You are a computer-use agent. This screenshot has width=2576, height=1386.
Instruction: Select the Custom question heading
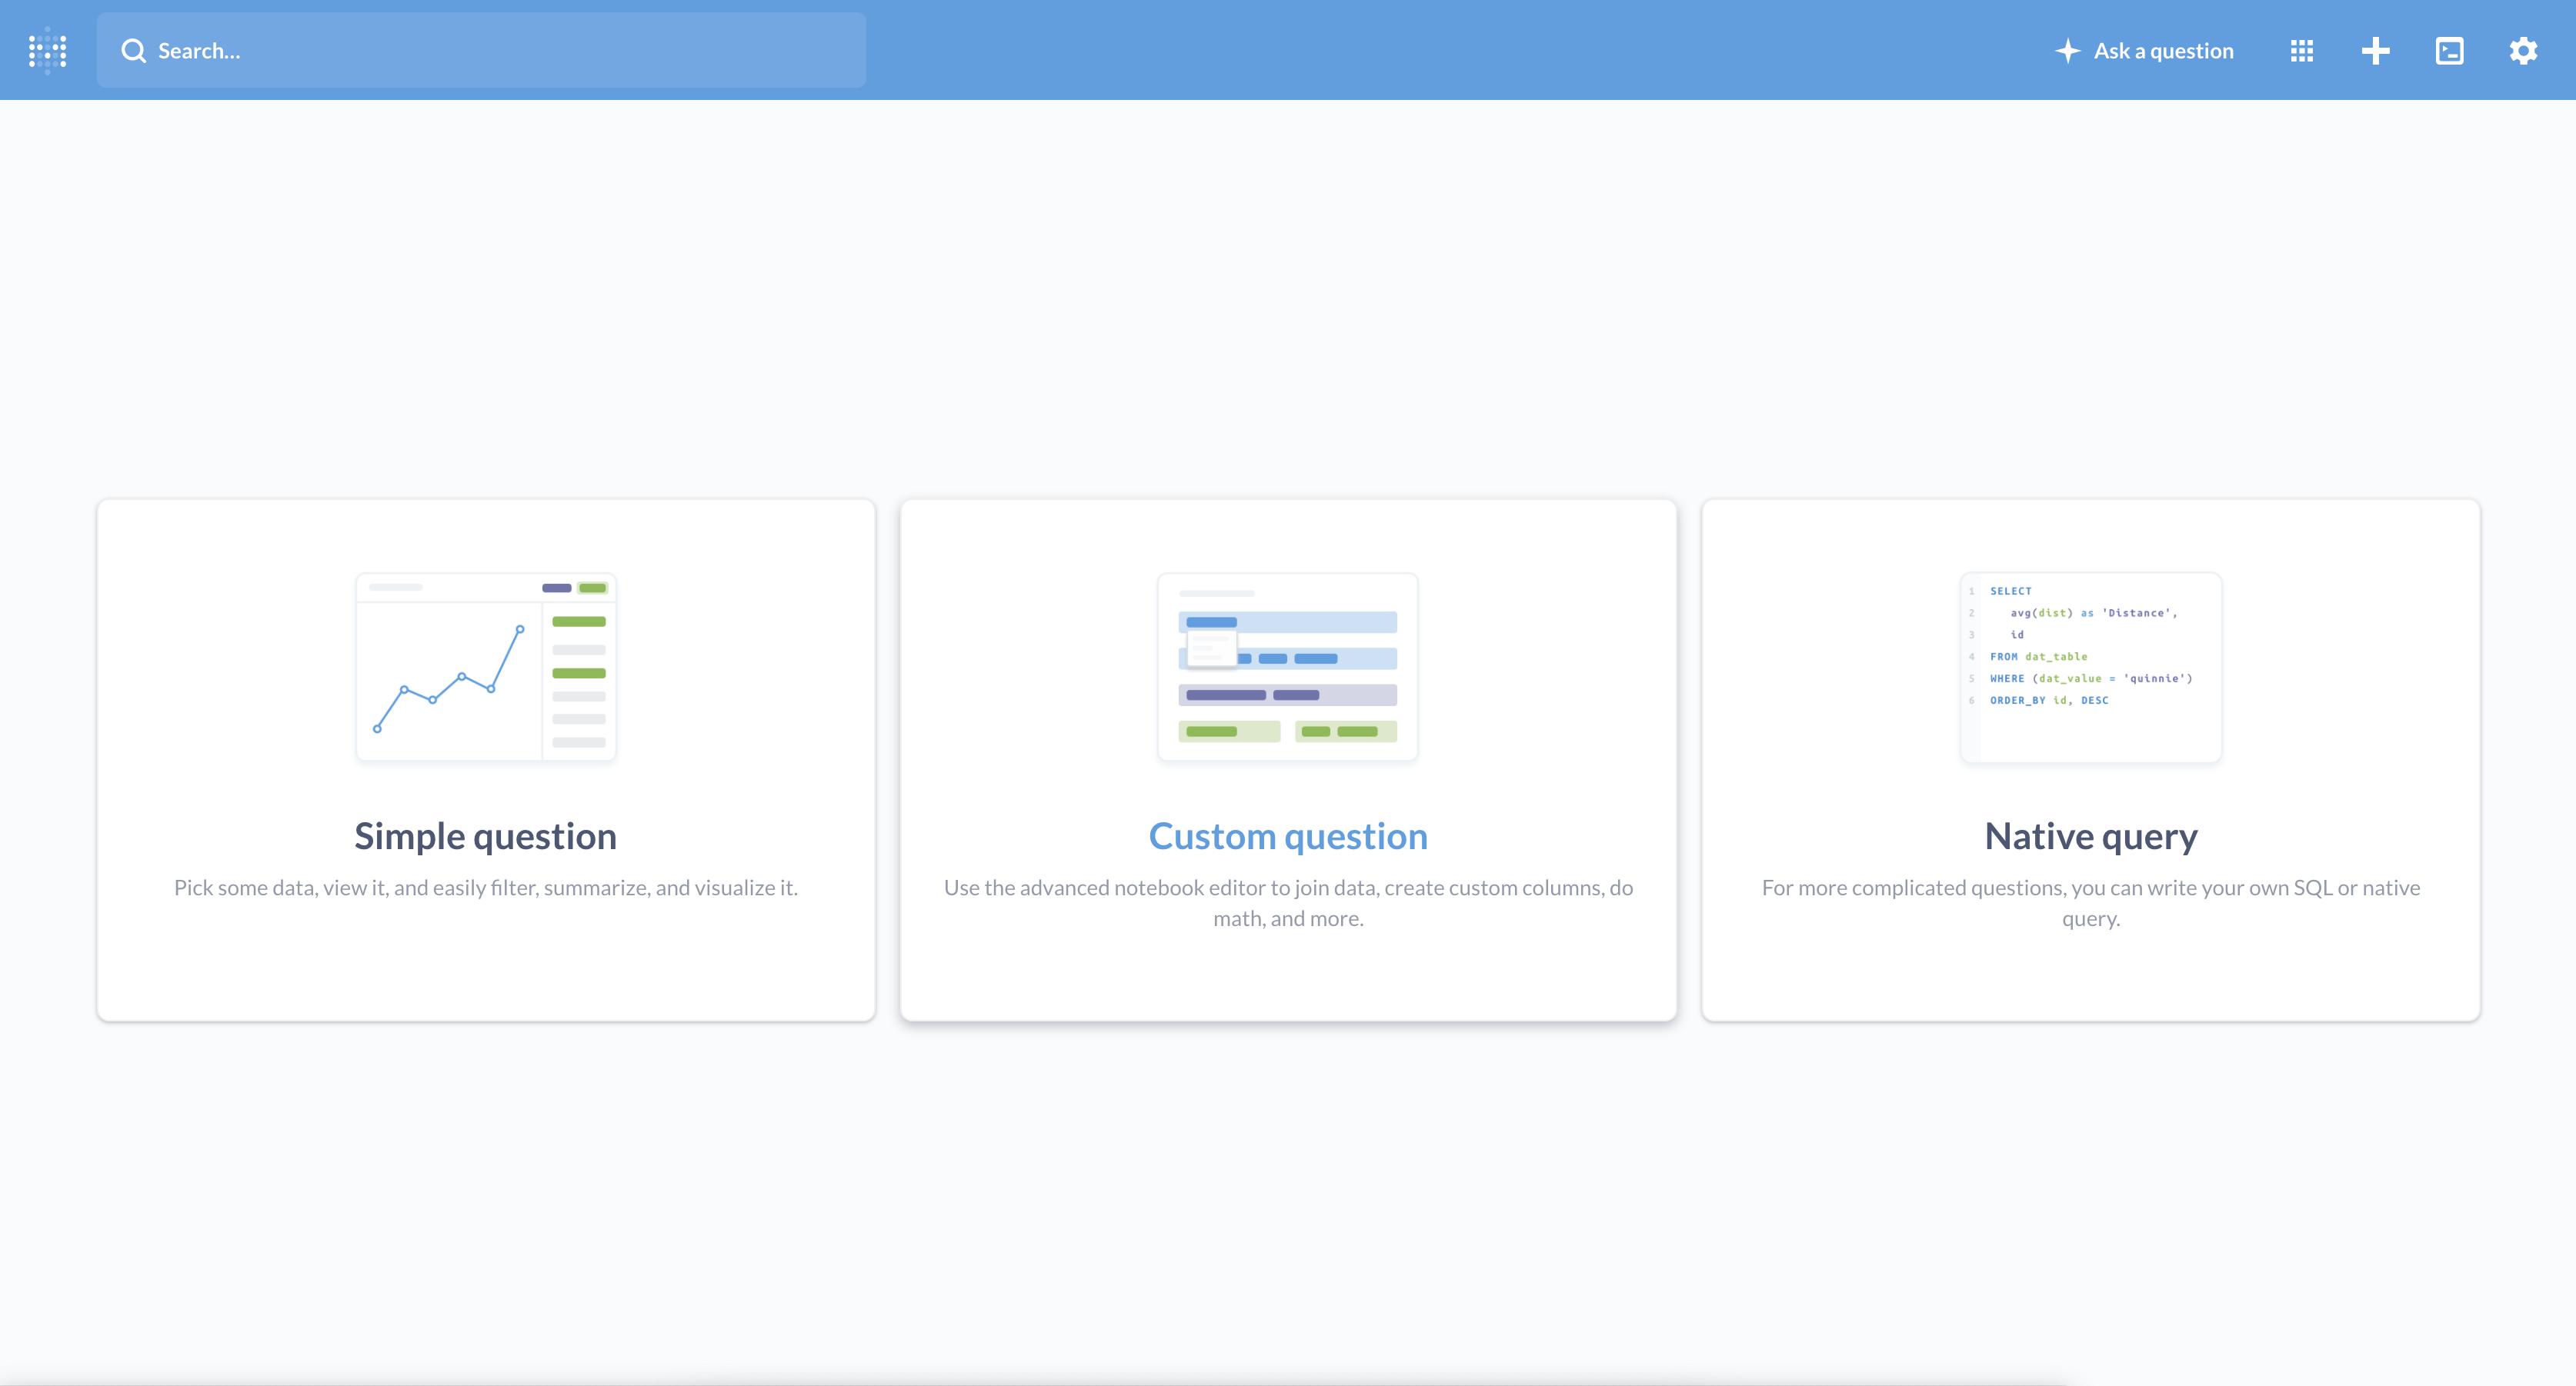[x=1287, y=836]
